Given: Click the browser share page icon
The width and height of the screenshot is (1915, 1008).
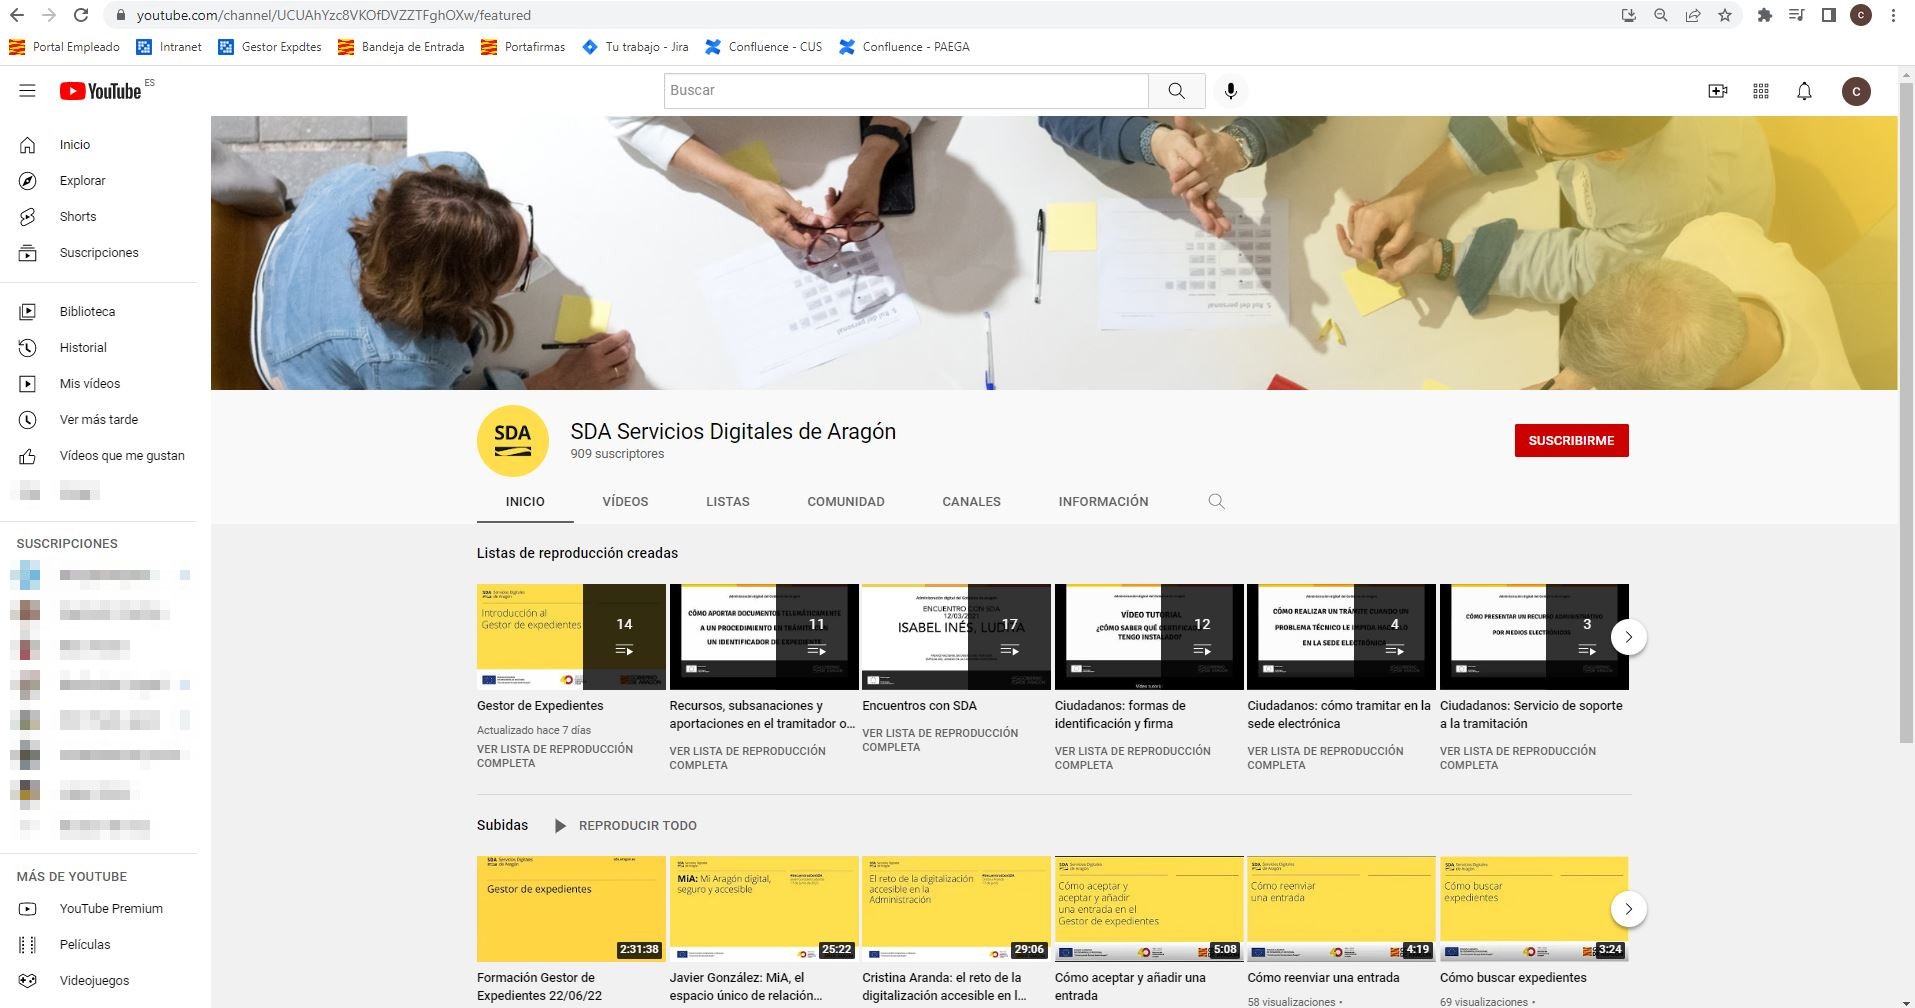Looking at the screenshot, I should [1693, 15].
